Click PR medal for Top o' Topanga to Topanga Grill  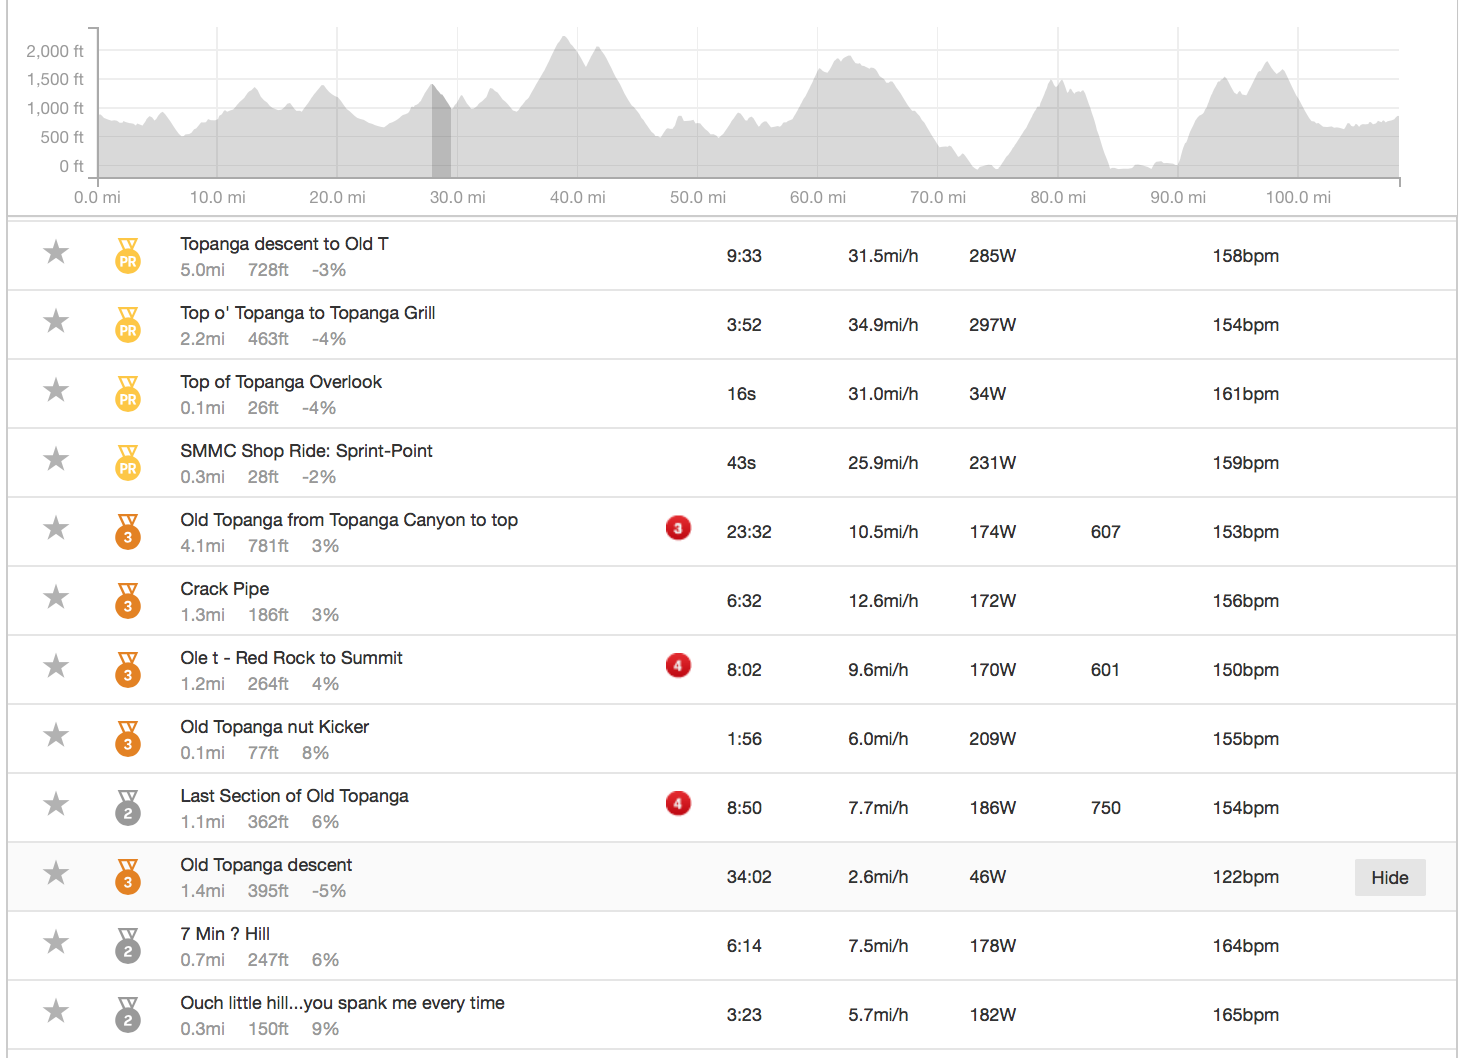pyautogui.click(x=128, y=325)
